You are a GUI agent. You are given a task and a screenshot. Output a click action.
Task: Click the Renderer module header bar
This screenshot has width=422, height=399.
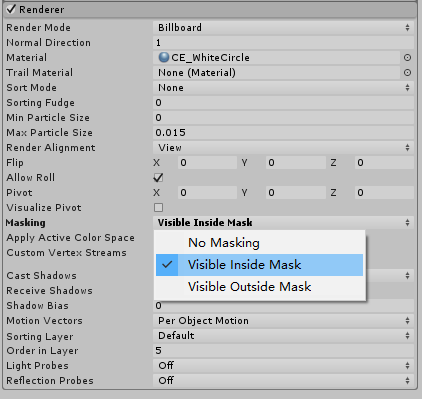[x=210, y=9]
